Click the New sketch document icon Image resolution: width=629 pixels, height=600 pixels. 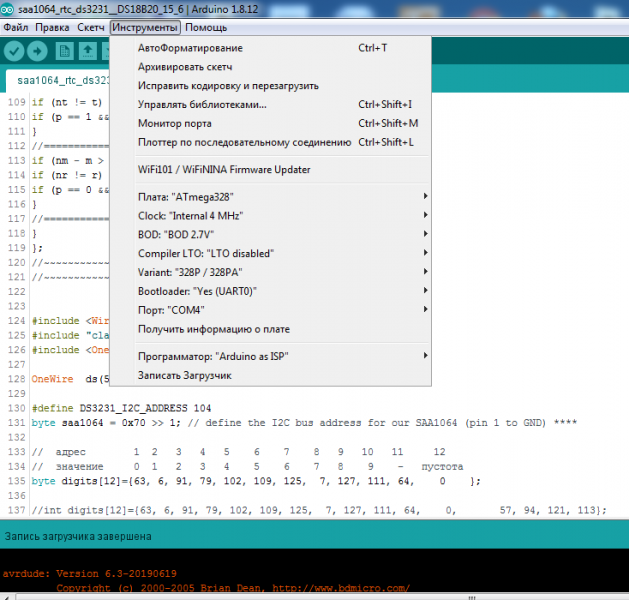click(x=64, y=51)
